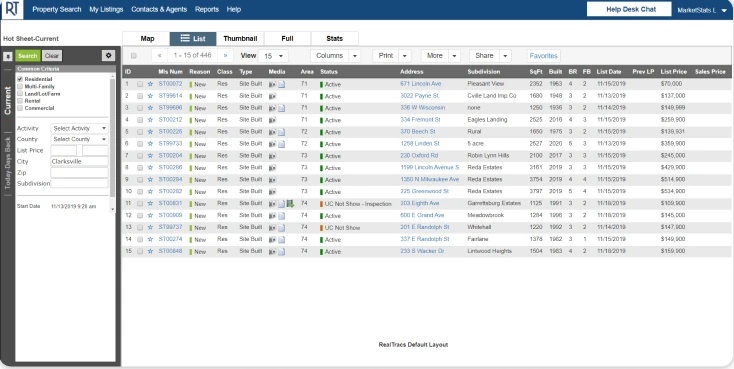Expand the Share dropdown arrow
The image size is (734, 369).
[505, 56]
